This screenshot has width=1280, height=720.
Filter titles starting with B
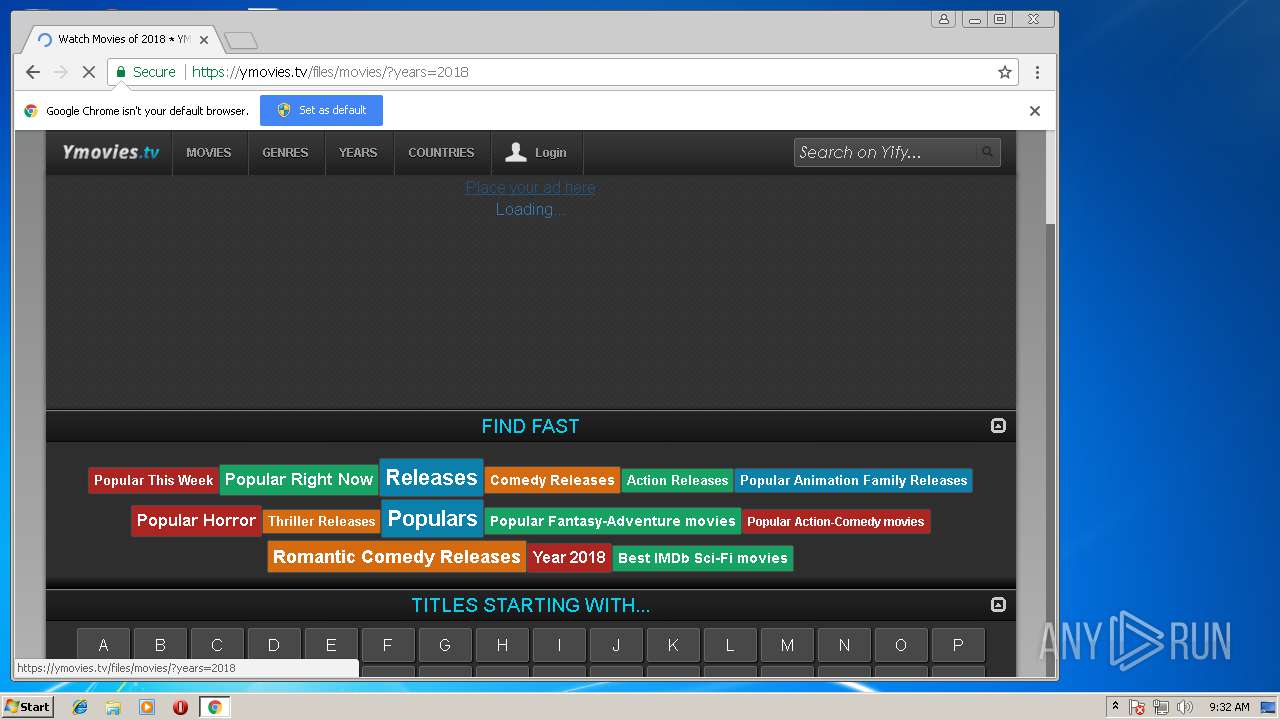tap(160, 645)
